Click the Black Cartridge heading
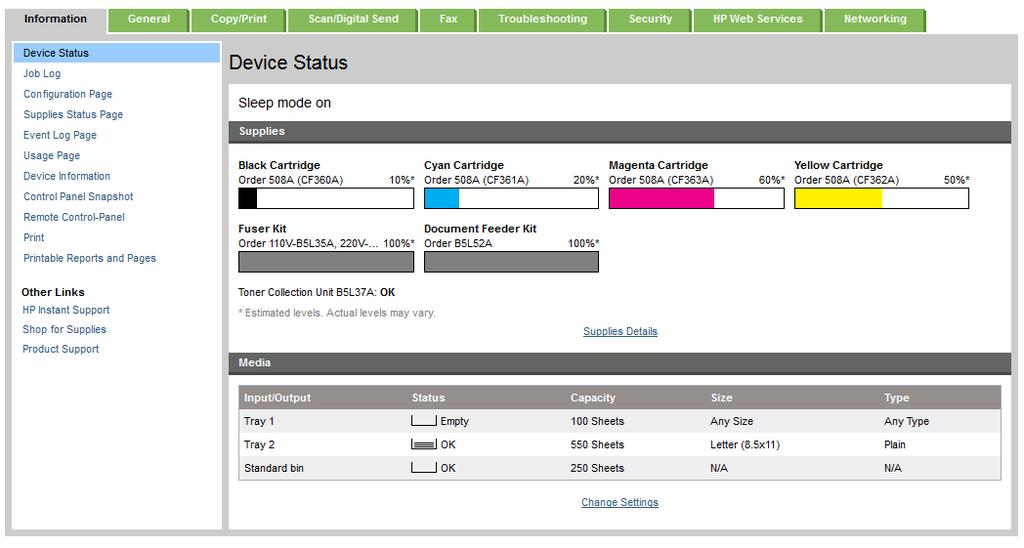The width and height of the screenshot is (1024, 548). [x=279, y=165]
